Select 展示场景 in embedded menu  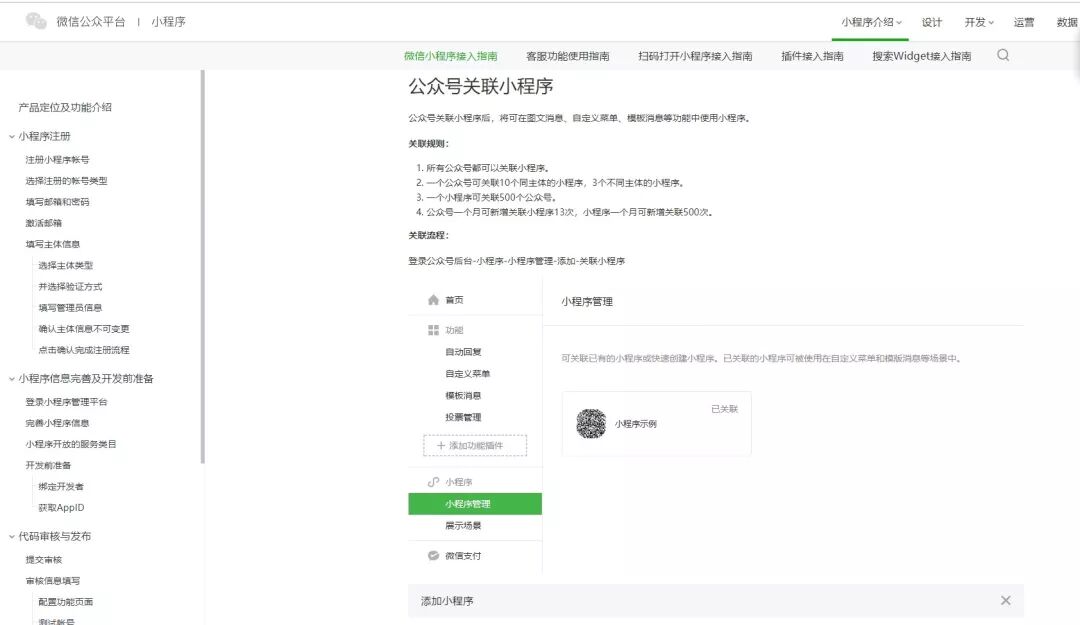(x=463, y=526)
